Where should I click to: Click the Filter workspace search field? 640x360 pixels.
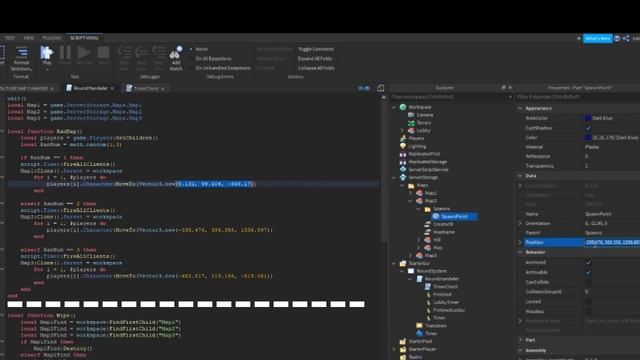click(x=451, y=97)
